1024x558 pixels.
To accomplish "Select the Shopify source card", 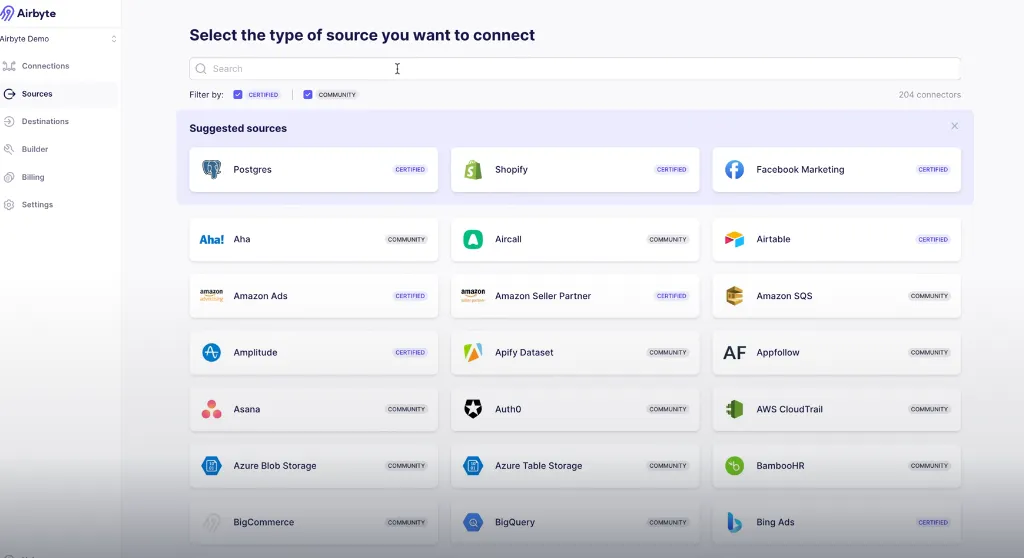I will [575, 169].
